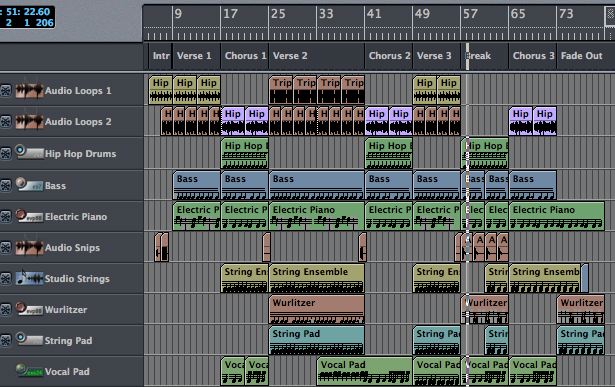Select the Break marker
This screenshot has width=615, height=387.
tap(484, 56)
